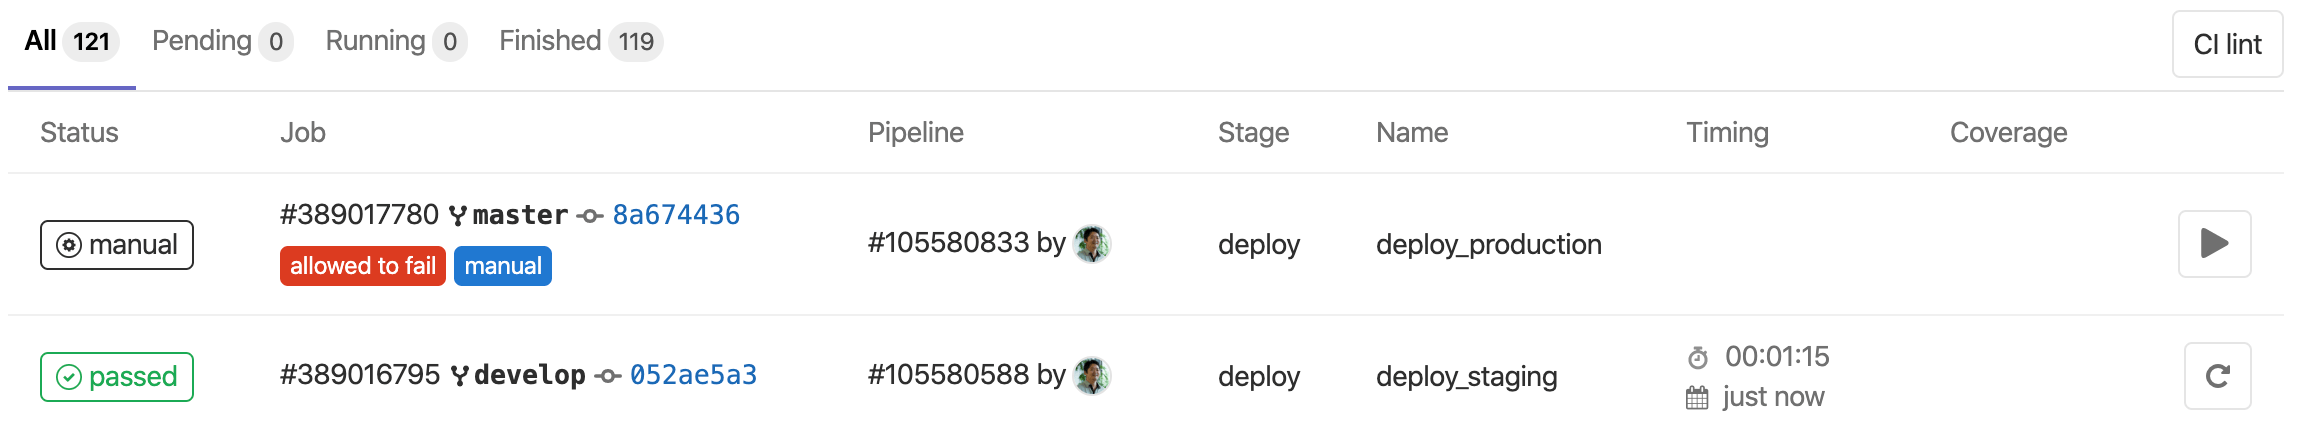Open job #389017780 details
This screenshot has width=2298, height=436.
click(359, 214)
